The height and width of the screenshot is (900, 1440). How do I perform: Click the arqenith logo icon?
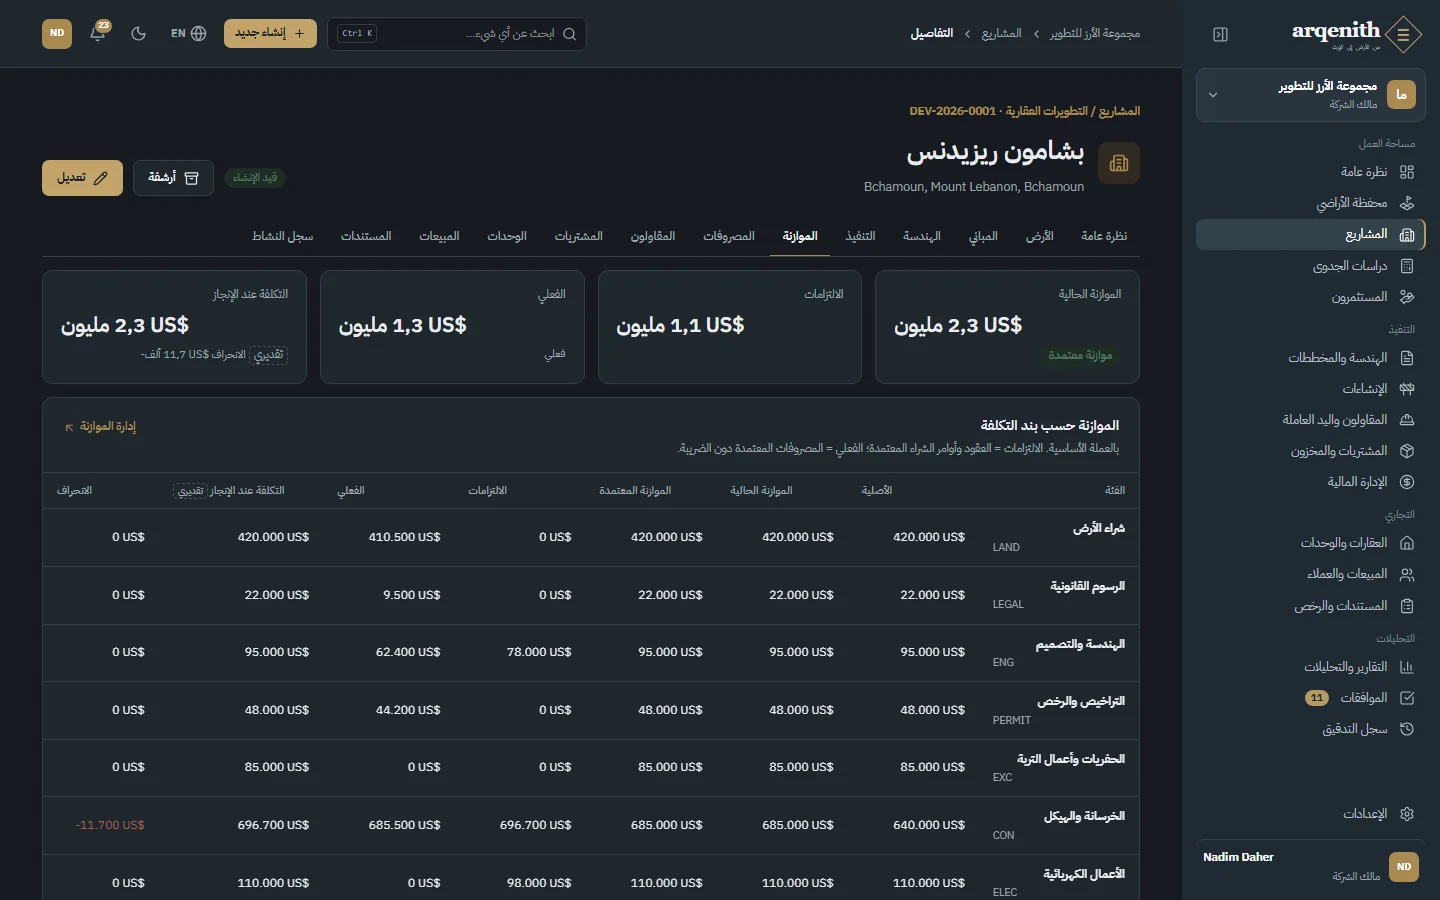pyautogui.click(x=1403, y=34)
